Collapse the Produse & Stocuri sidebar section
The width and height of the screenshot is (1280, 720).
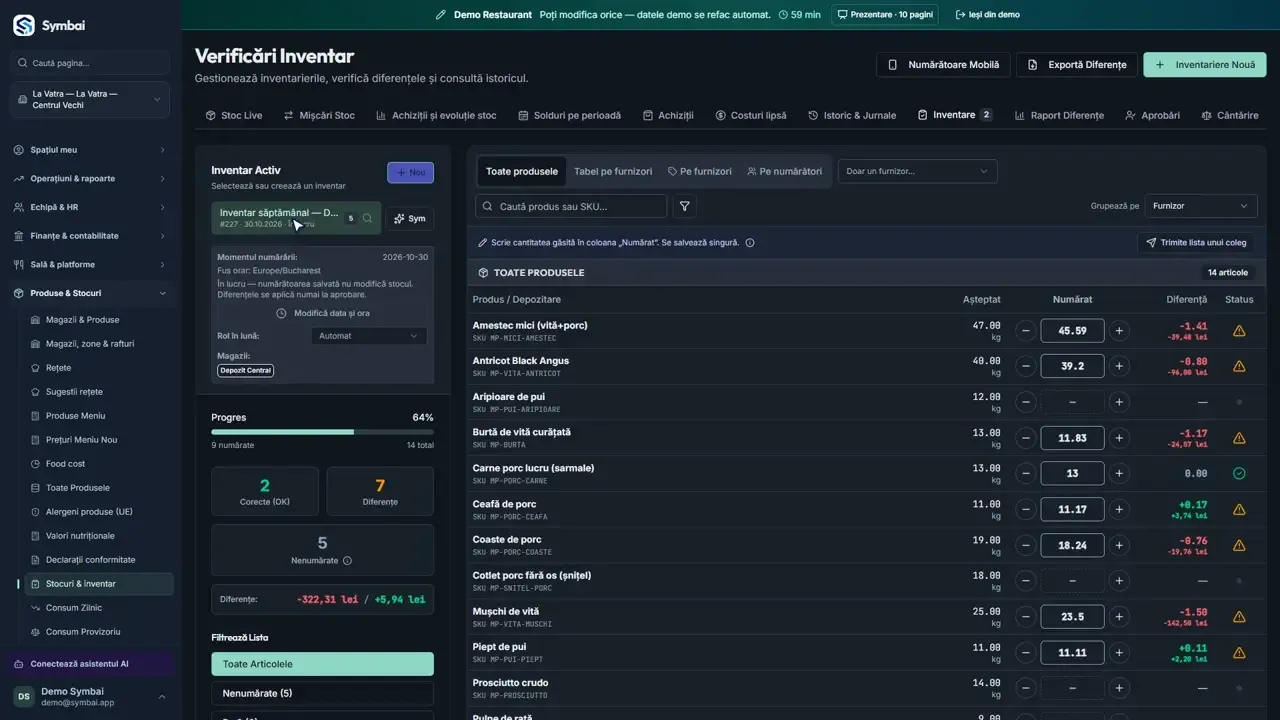[91, 293]
